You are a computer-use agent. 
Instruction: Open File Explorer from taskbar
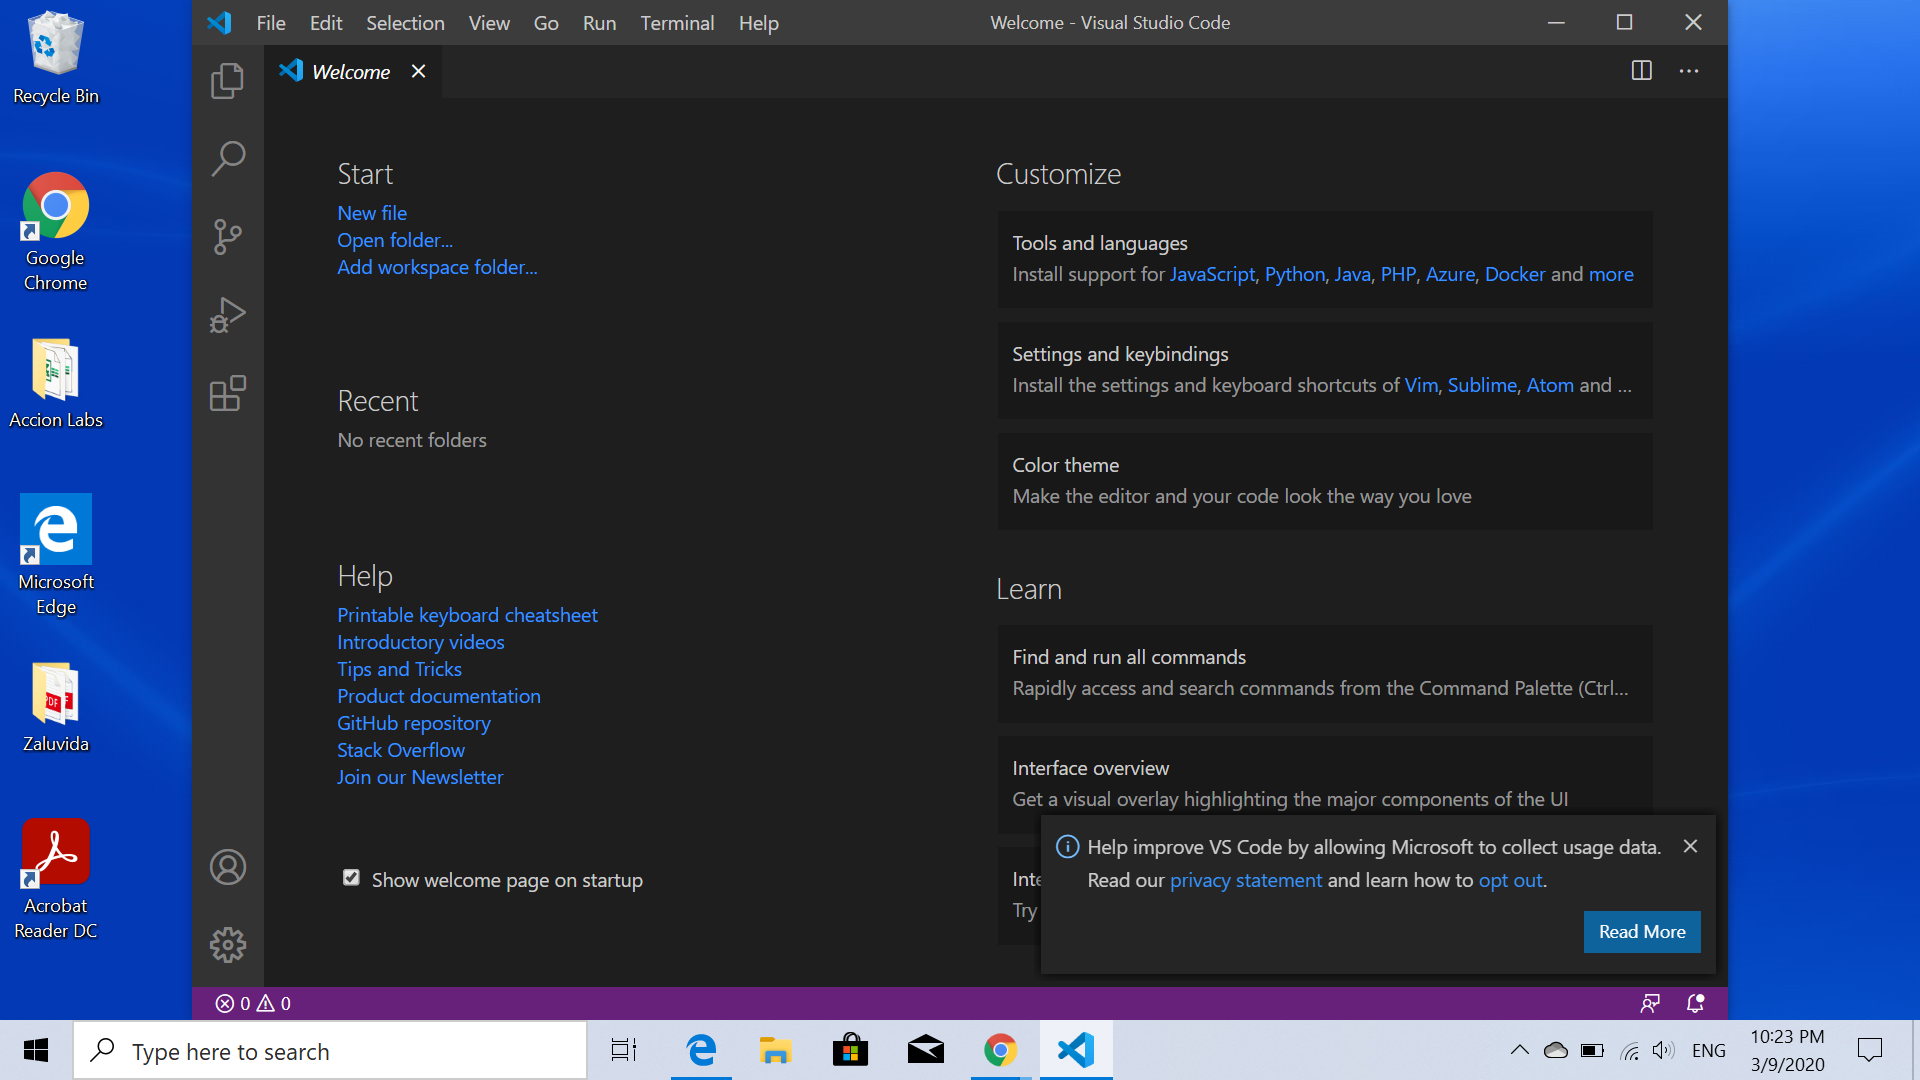[775, 1050]
